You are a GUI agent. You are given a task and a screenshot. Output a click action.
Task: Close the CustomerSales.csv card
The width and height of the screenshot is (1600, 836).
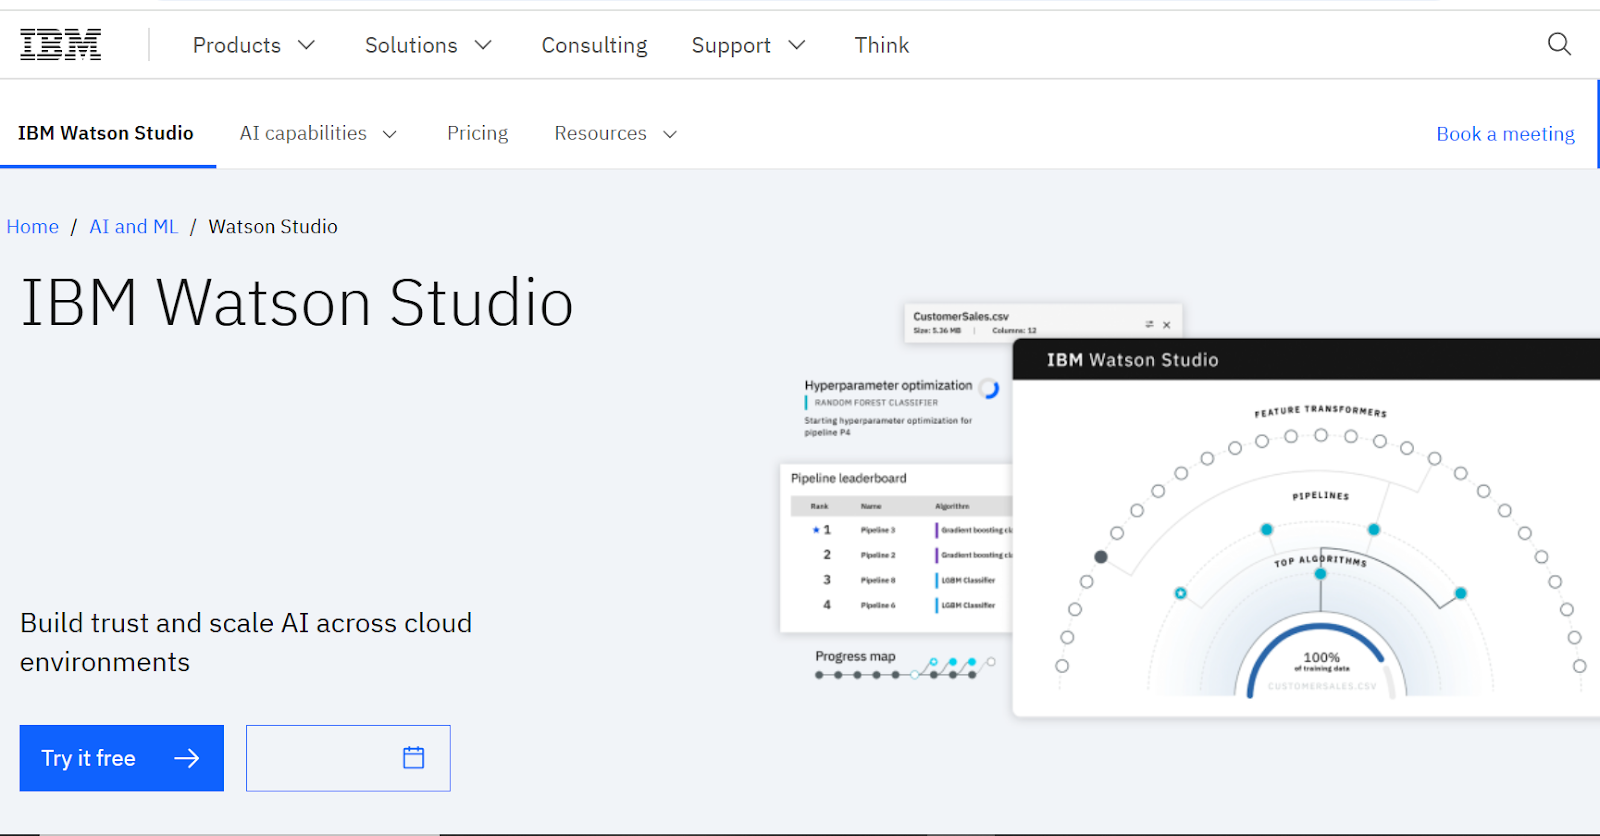(1167, 325)
